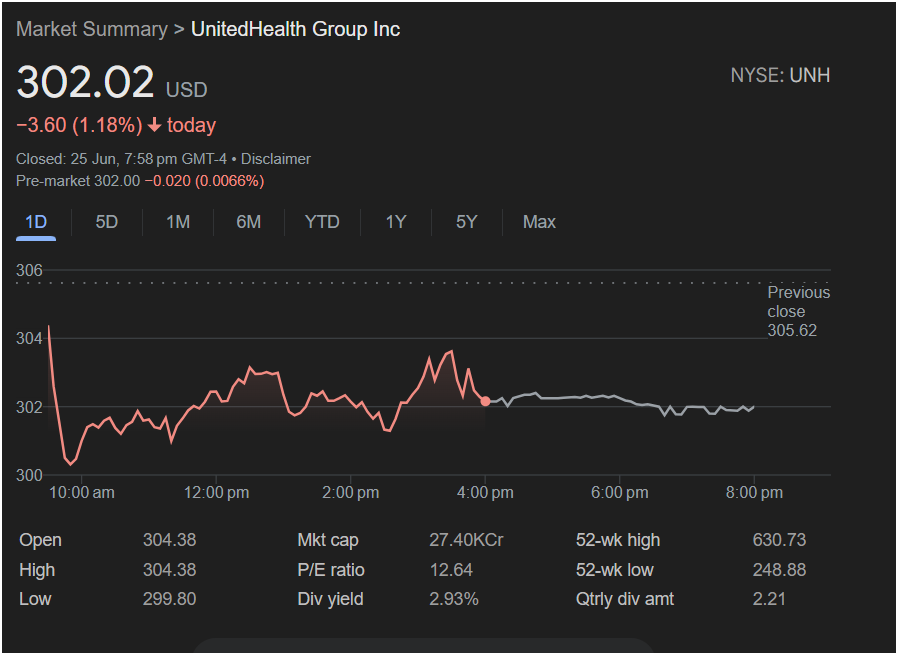Open the Market Summary breadcrumb link
The width and height of the screenshot is (898, 655).
92,29
